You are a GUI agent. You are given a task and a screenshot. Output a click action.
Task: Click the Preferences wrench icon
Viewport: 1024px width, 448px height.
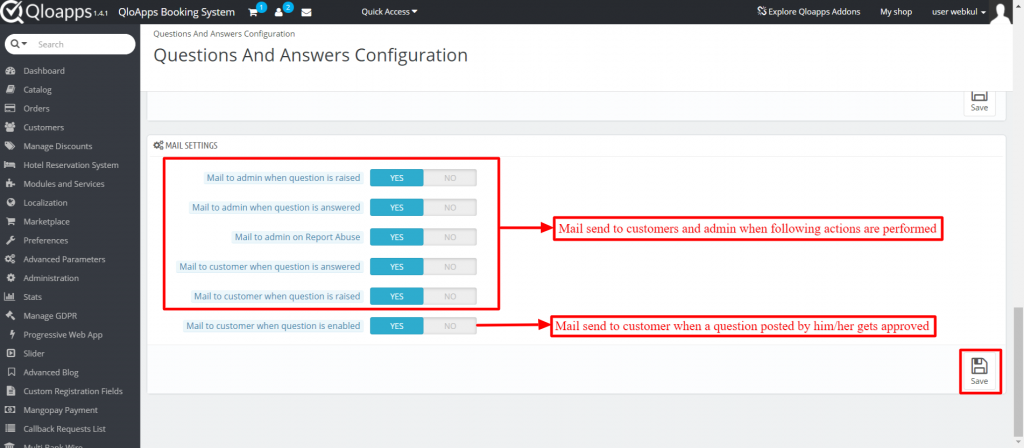click(10, 240)
